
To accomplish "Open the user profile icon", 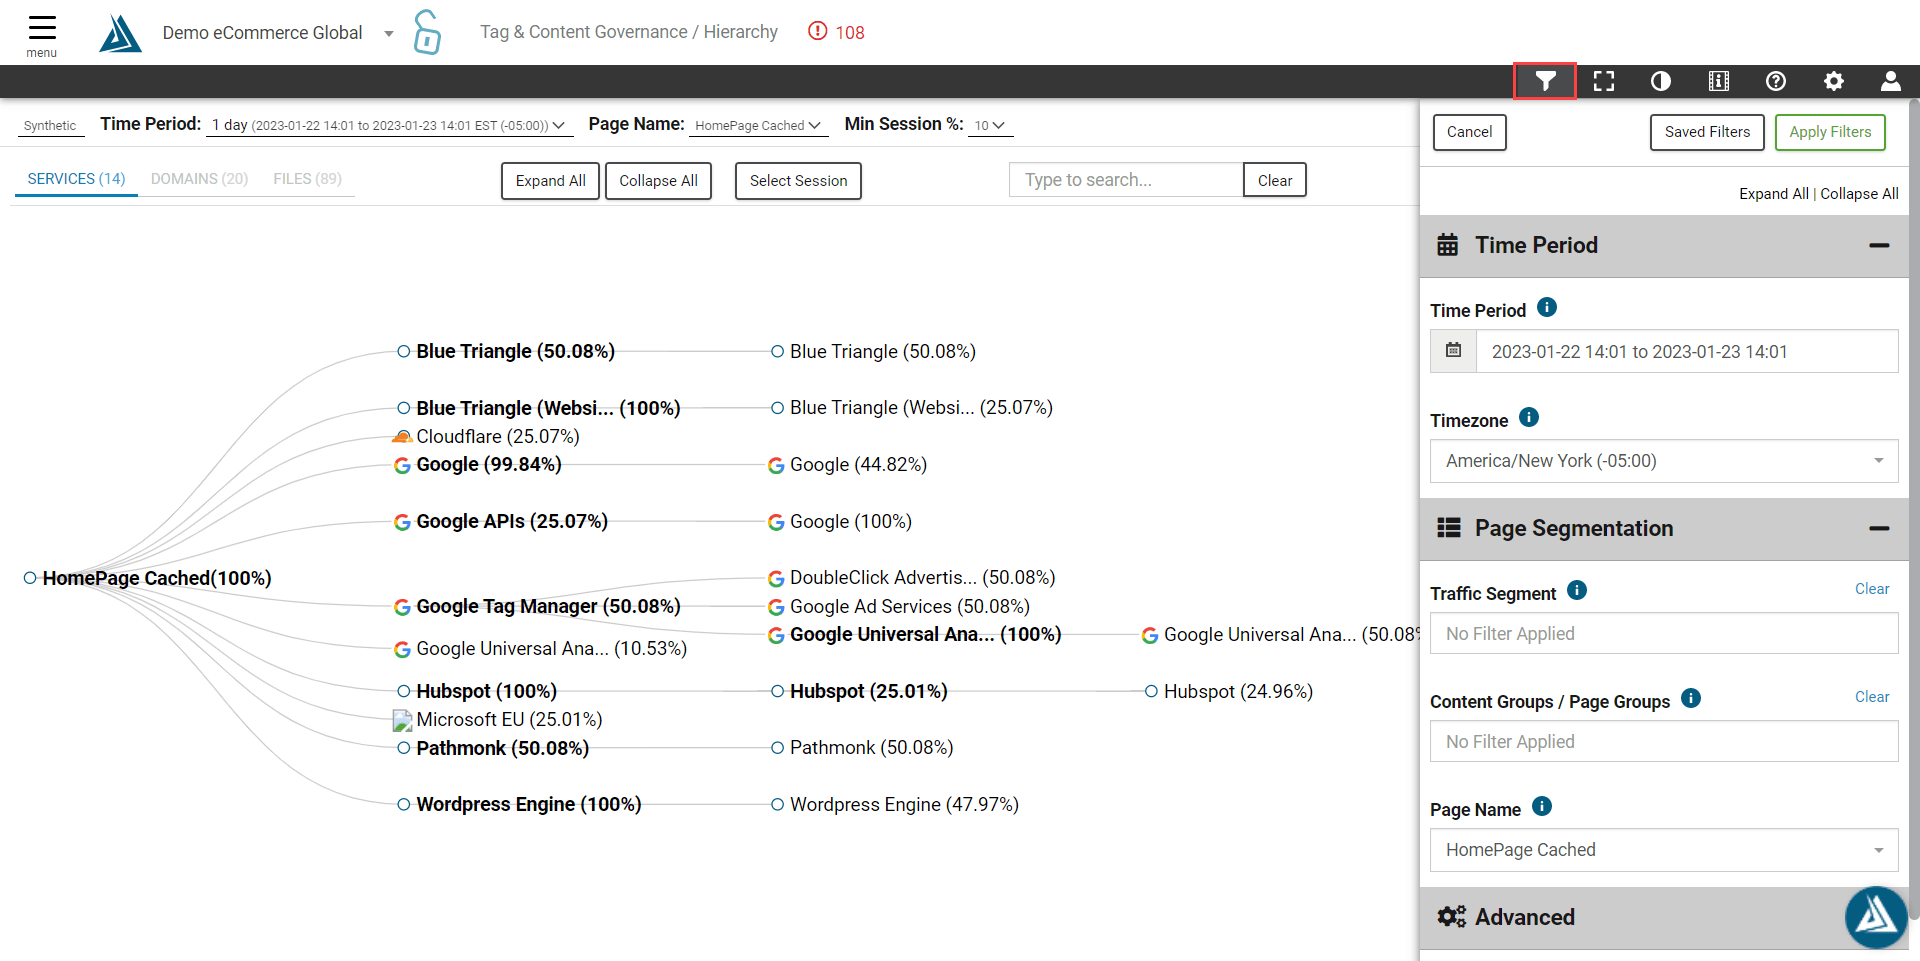I will click(1891, 81).
